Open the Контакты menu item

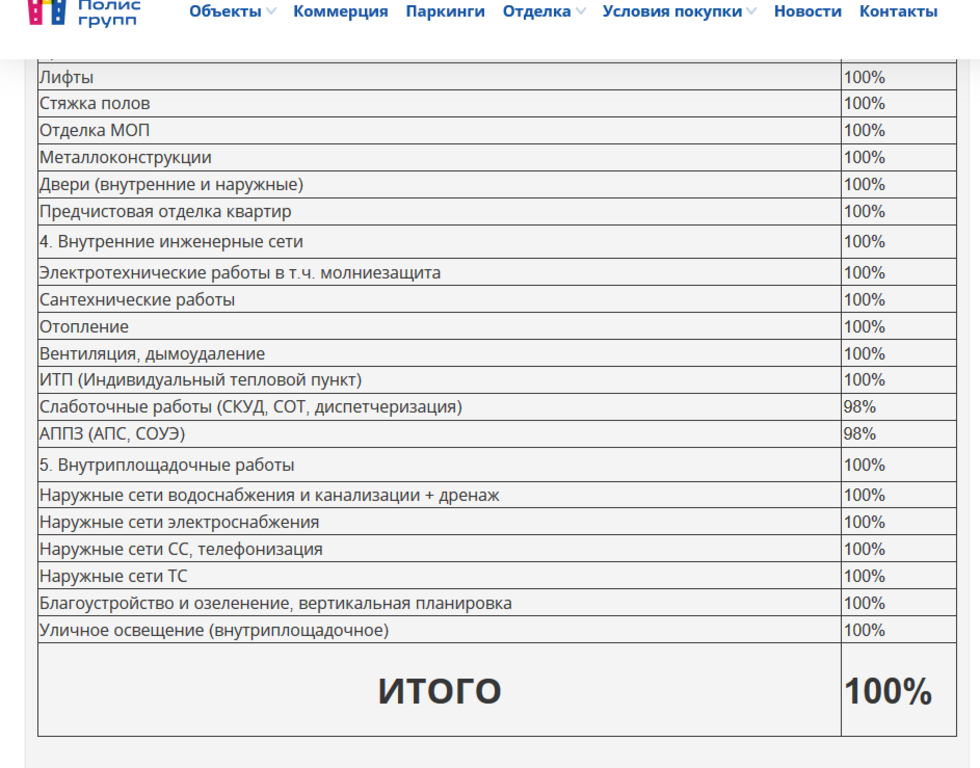[x=898, y=11]
